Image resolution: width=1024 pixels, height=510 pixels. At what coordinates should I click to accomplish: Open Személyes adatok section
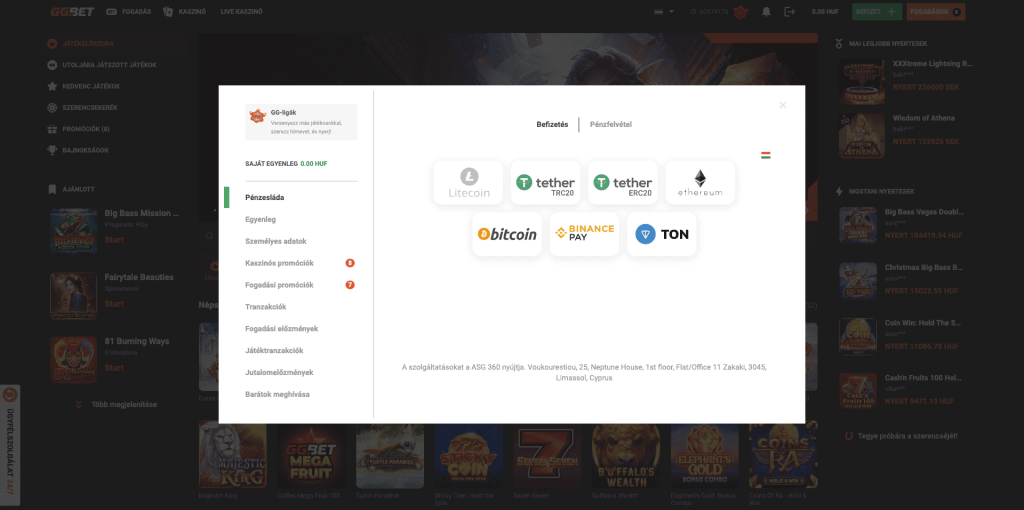click(x=276, y=241)
